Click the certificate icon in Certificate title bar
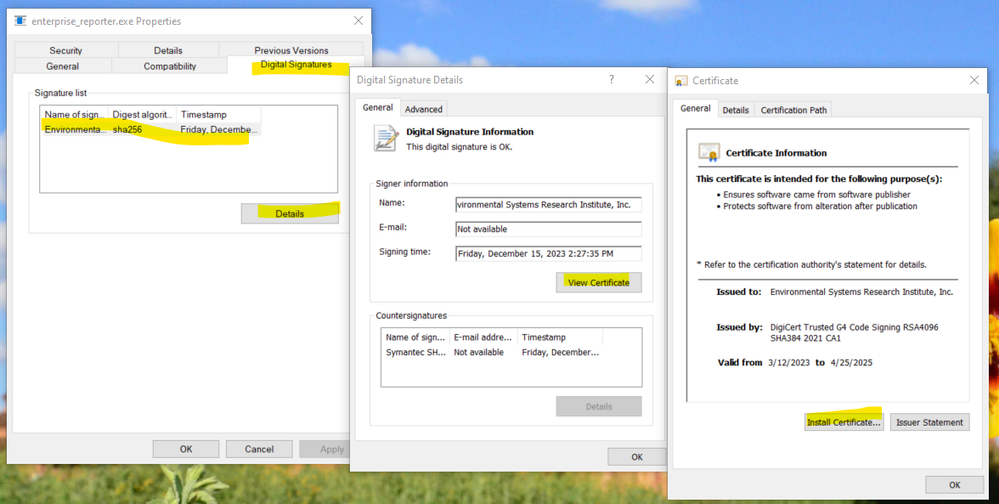 pyautogui.click(x=681, y=81)
